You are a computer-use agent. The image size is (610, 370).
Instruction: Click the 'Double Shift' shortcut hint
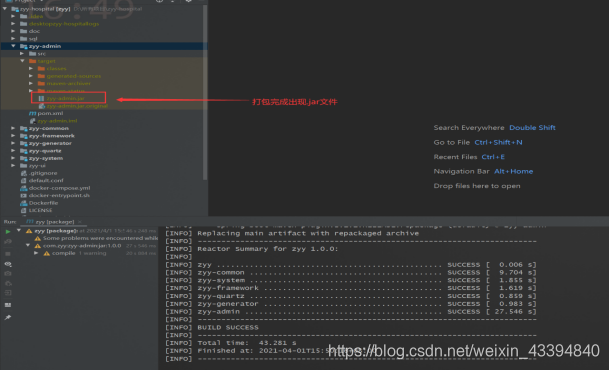pyautogui.click(x=532, y=128)
